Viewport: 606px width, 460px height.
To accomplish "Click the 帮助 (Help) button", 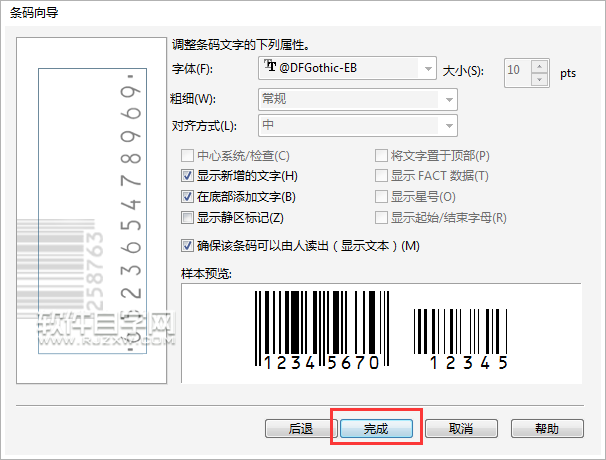I will click(x=547, y=428).
